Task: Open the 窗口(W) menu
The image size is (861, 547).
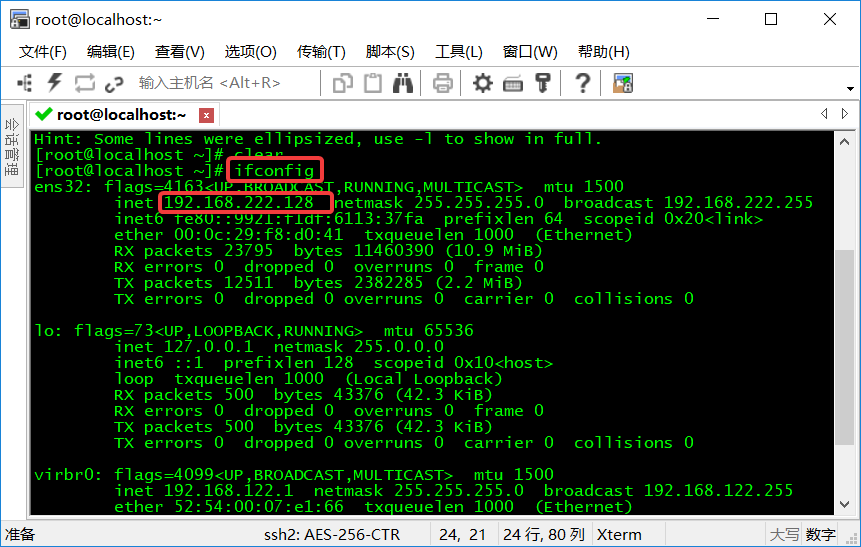Action: pos(530,52)
